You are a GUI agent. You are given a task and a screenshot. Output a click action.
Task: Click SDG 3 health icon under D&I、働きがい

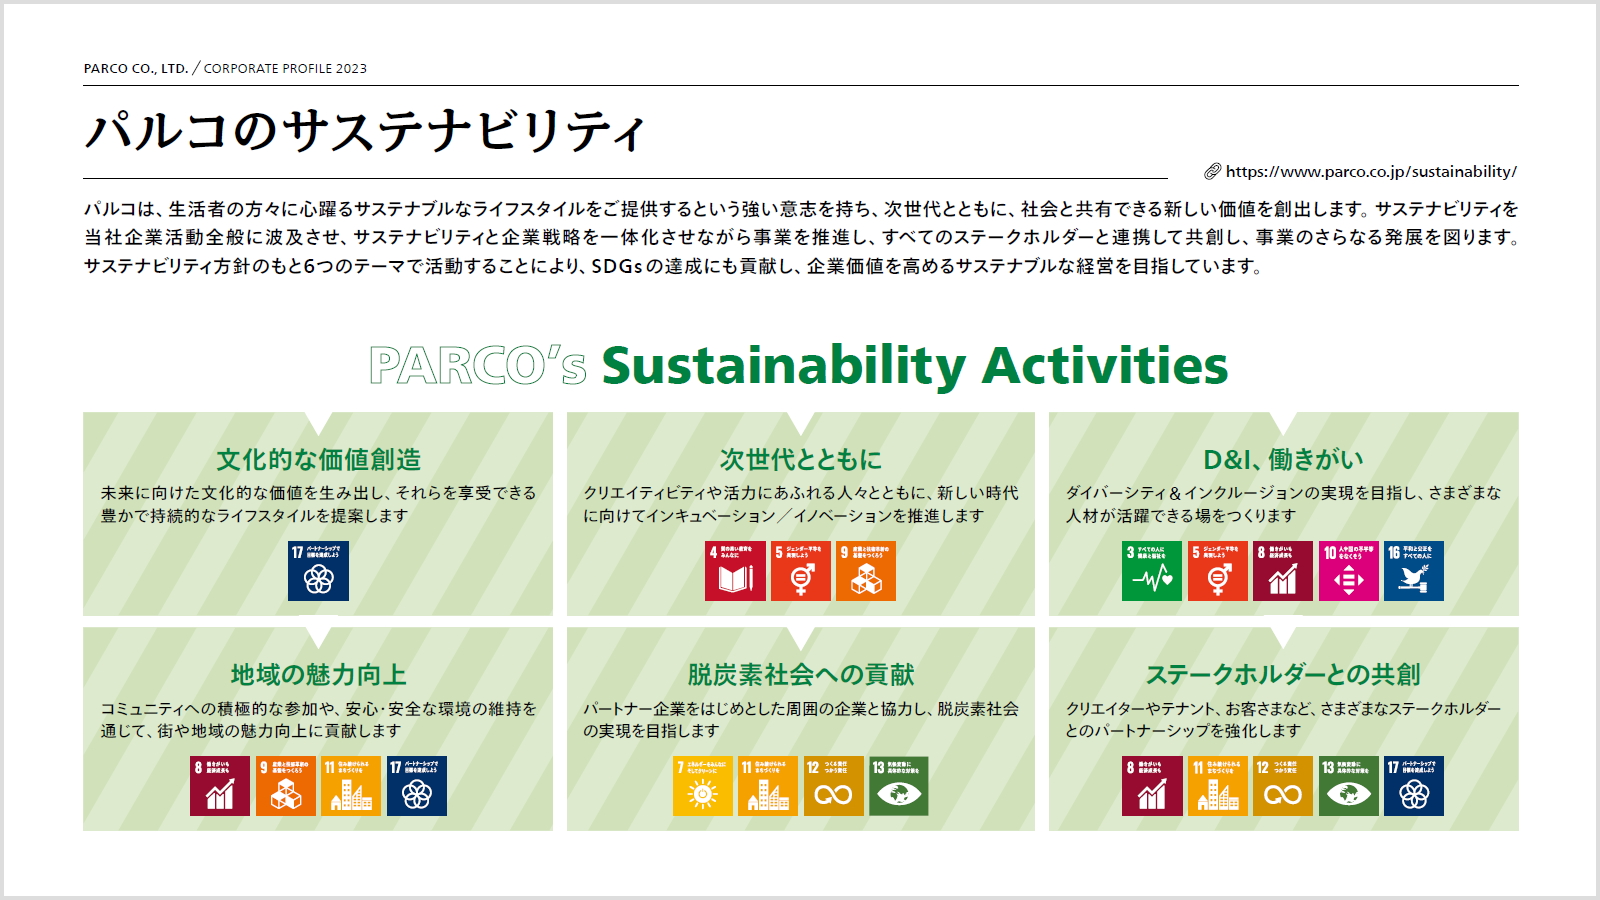tap(1152, 571)
